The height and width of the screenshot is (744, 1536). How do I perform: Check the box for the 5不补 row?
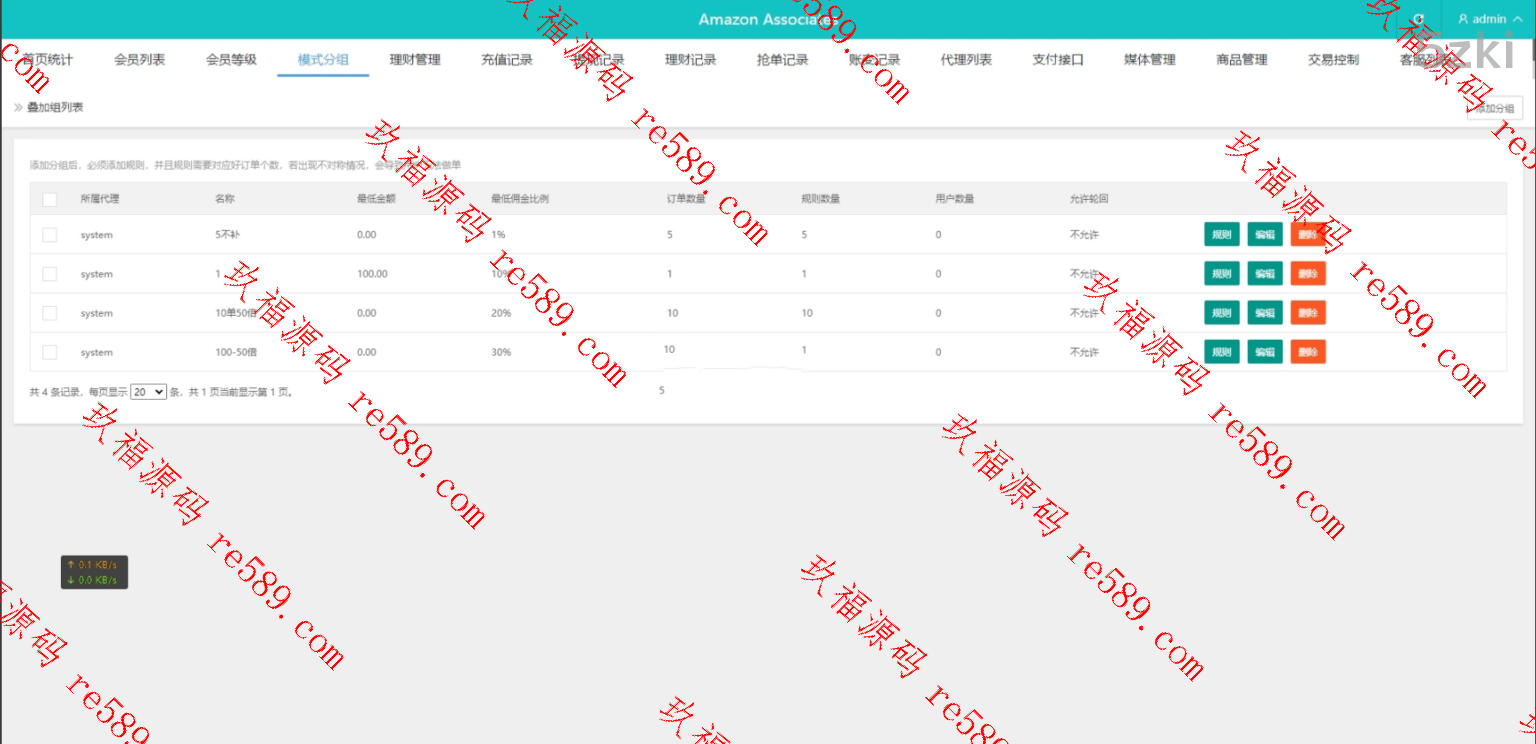point(49,235)
